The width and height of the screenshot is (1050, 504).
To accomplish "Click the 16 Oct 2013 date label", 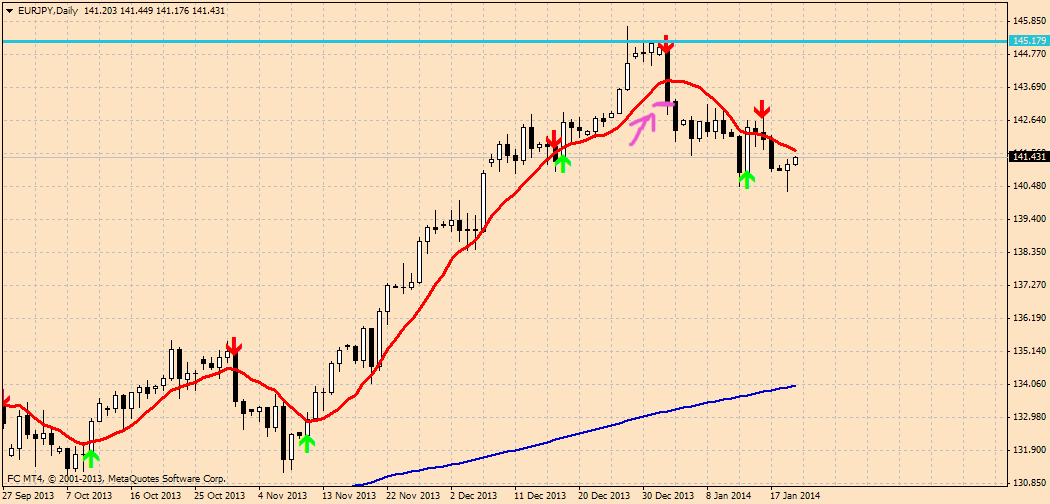I will tap(155, 496).
